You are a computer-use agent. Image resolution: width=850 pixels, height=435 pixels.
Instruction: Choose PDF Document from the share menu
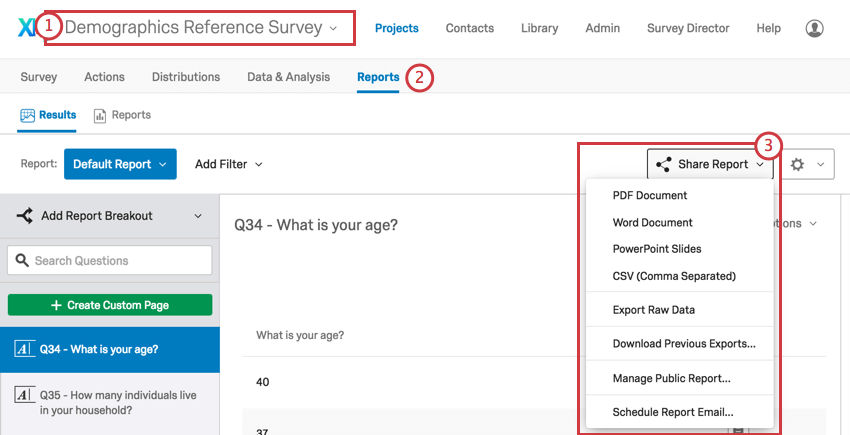point(650,196)
